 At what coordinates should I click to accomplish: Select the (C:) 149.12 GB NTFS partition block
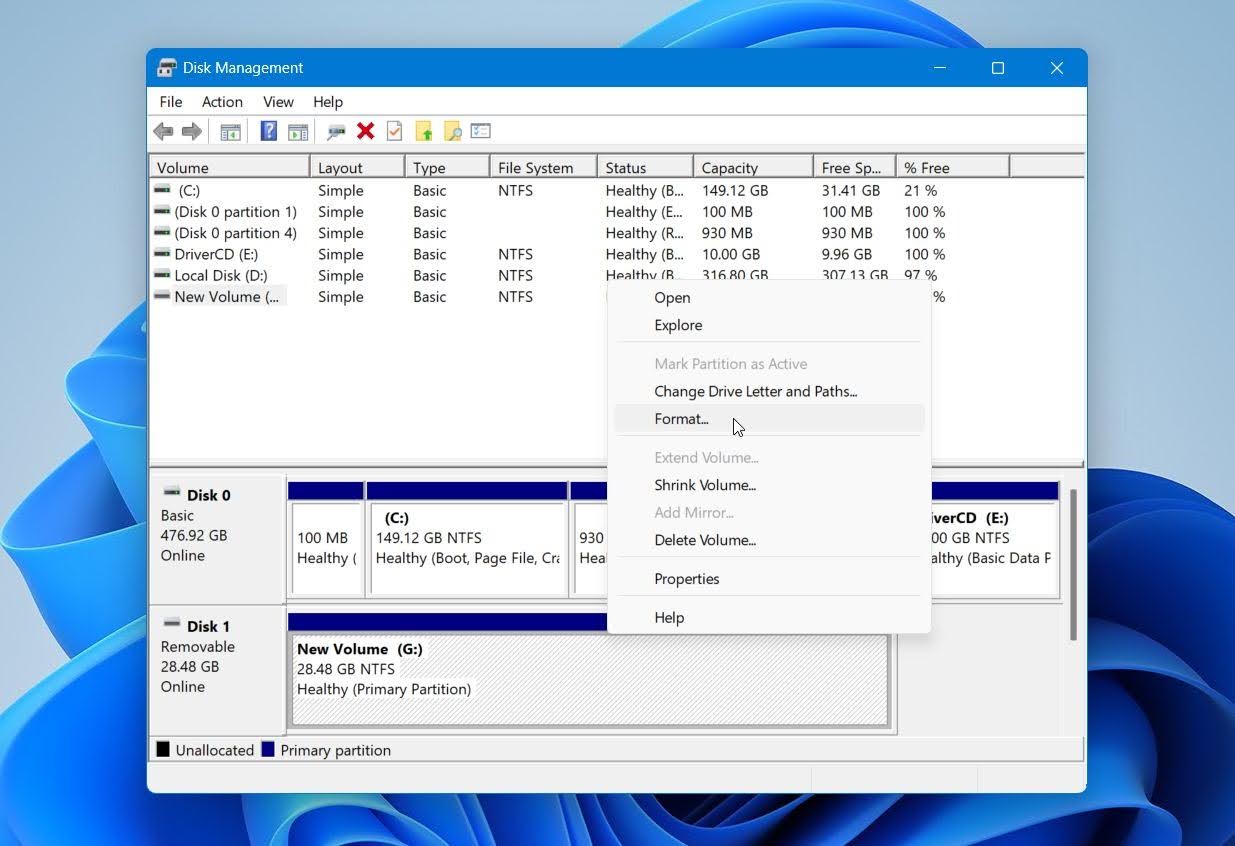pyautogui.click(x=467, y=540)
